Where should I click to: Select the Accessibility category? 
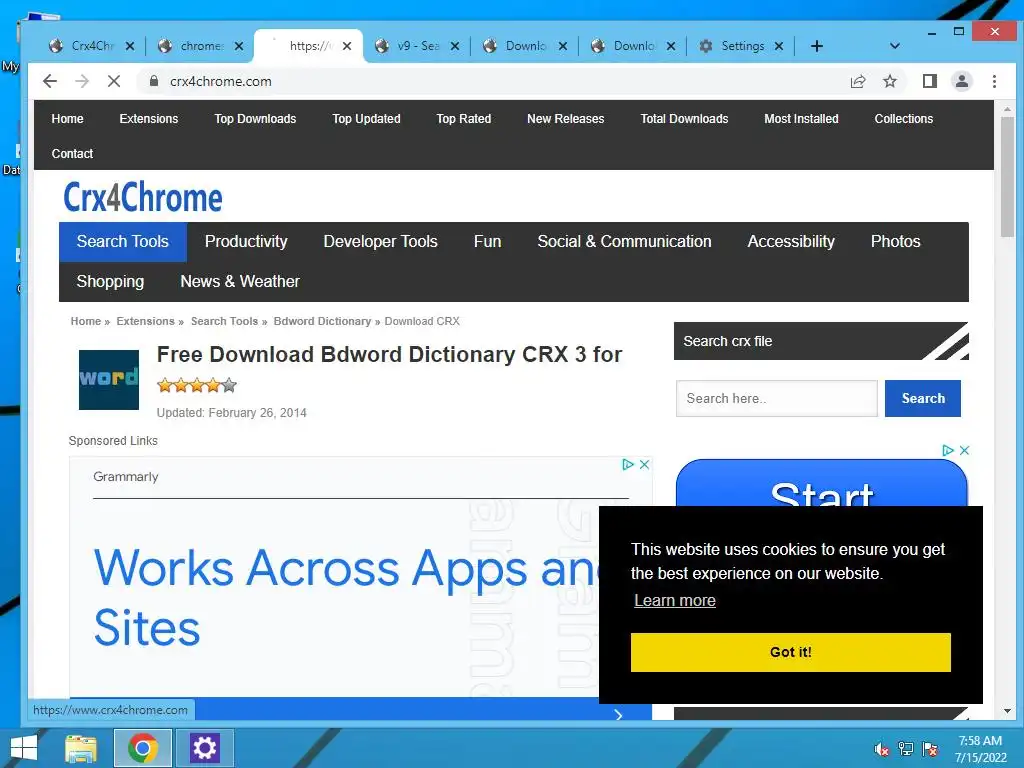click(791, 242)
